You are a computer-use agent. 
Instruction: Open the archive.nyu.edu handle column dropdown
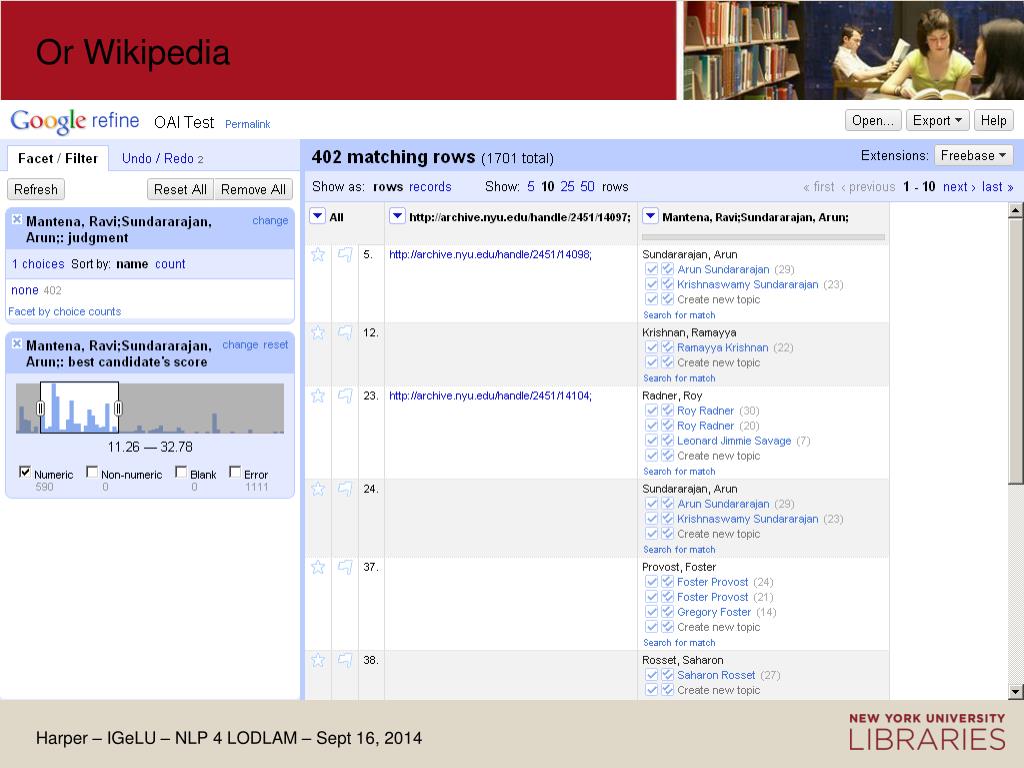[x=397, y=216]
